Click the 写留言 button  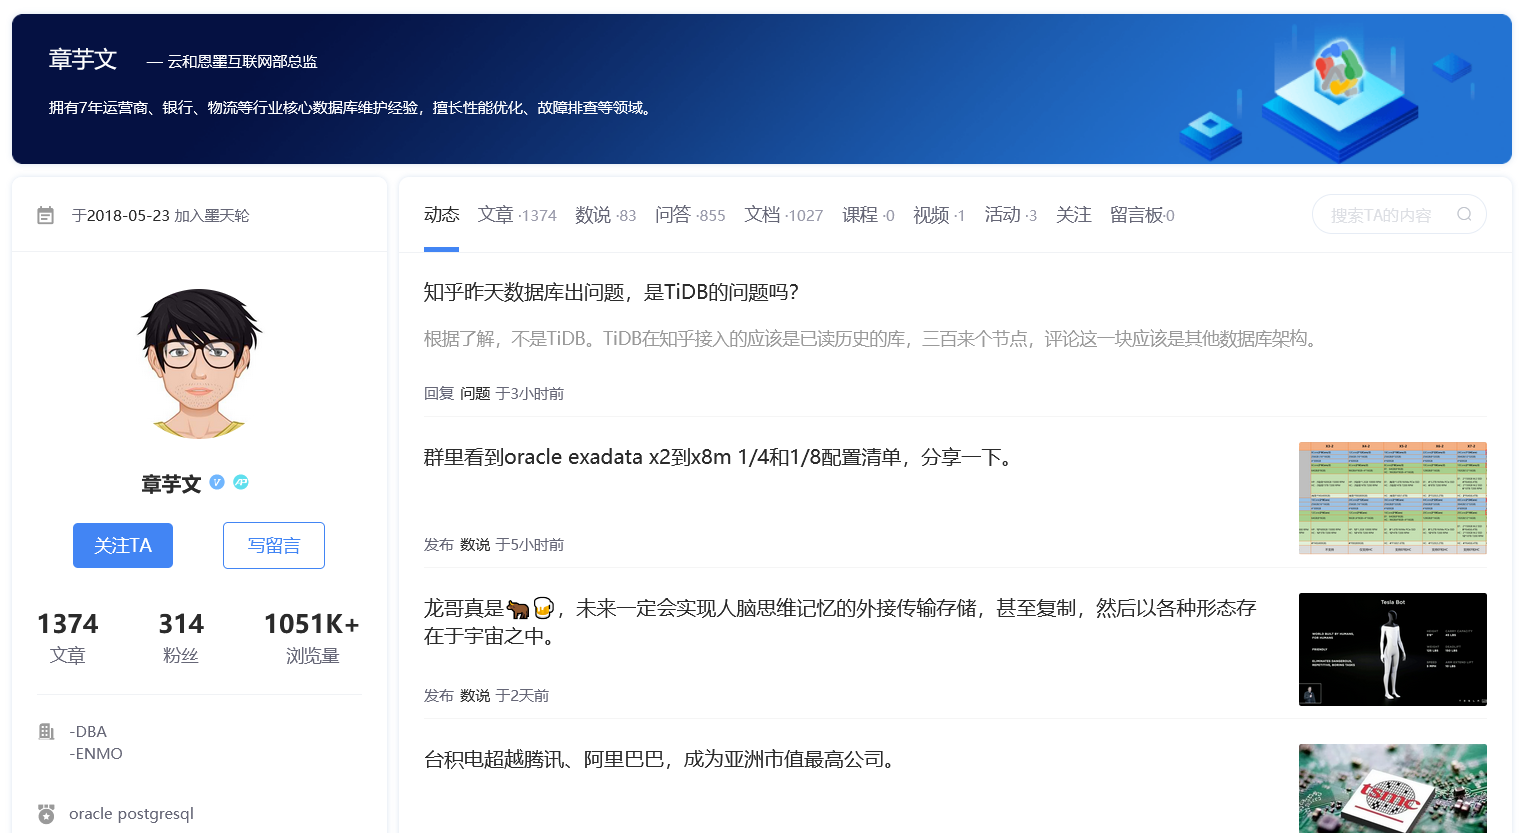point(274,545)
